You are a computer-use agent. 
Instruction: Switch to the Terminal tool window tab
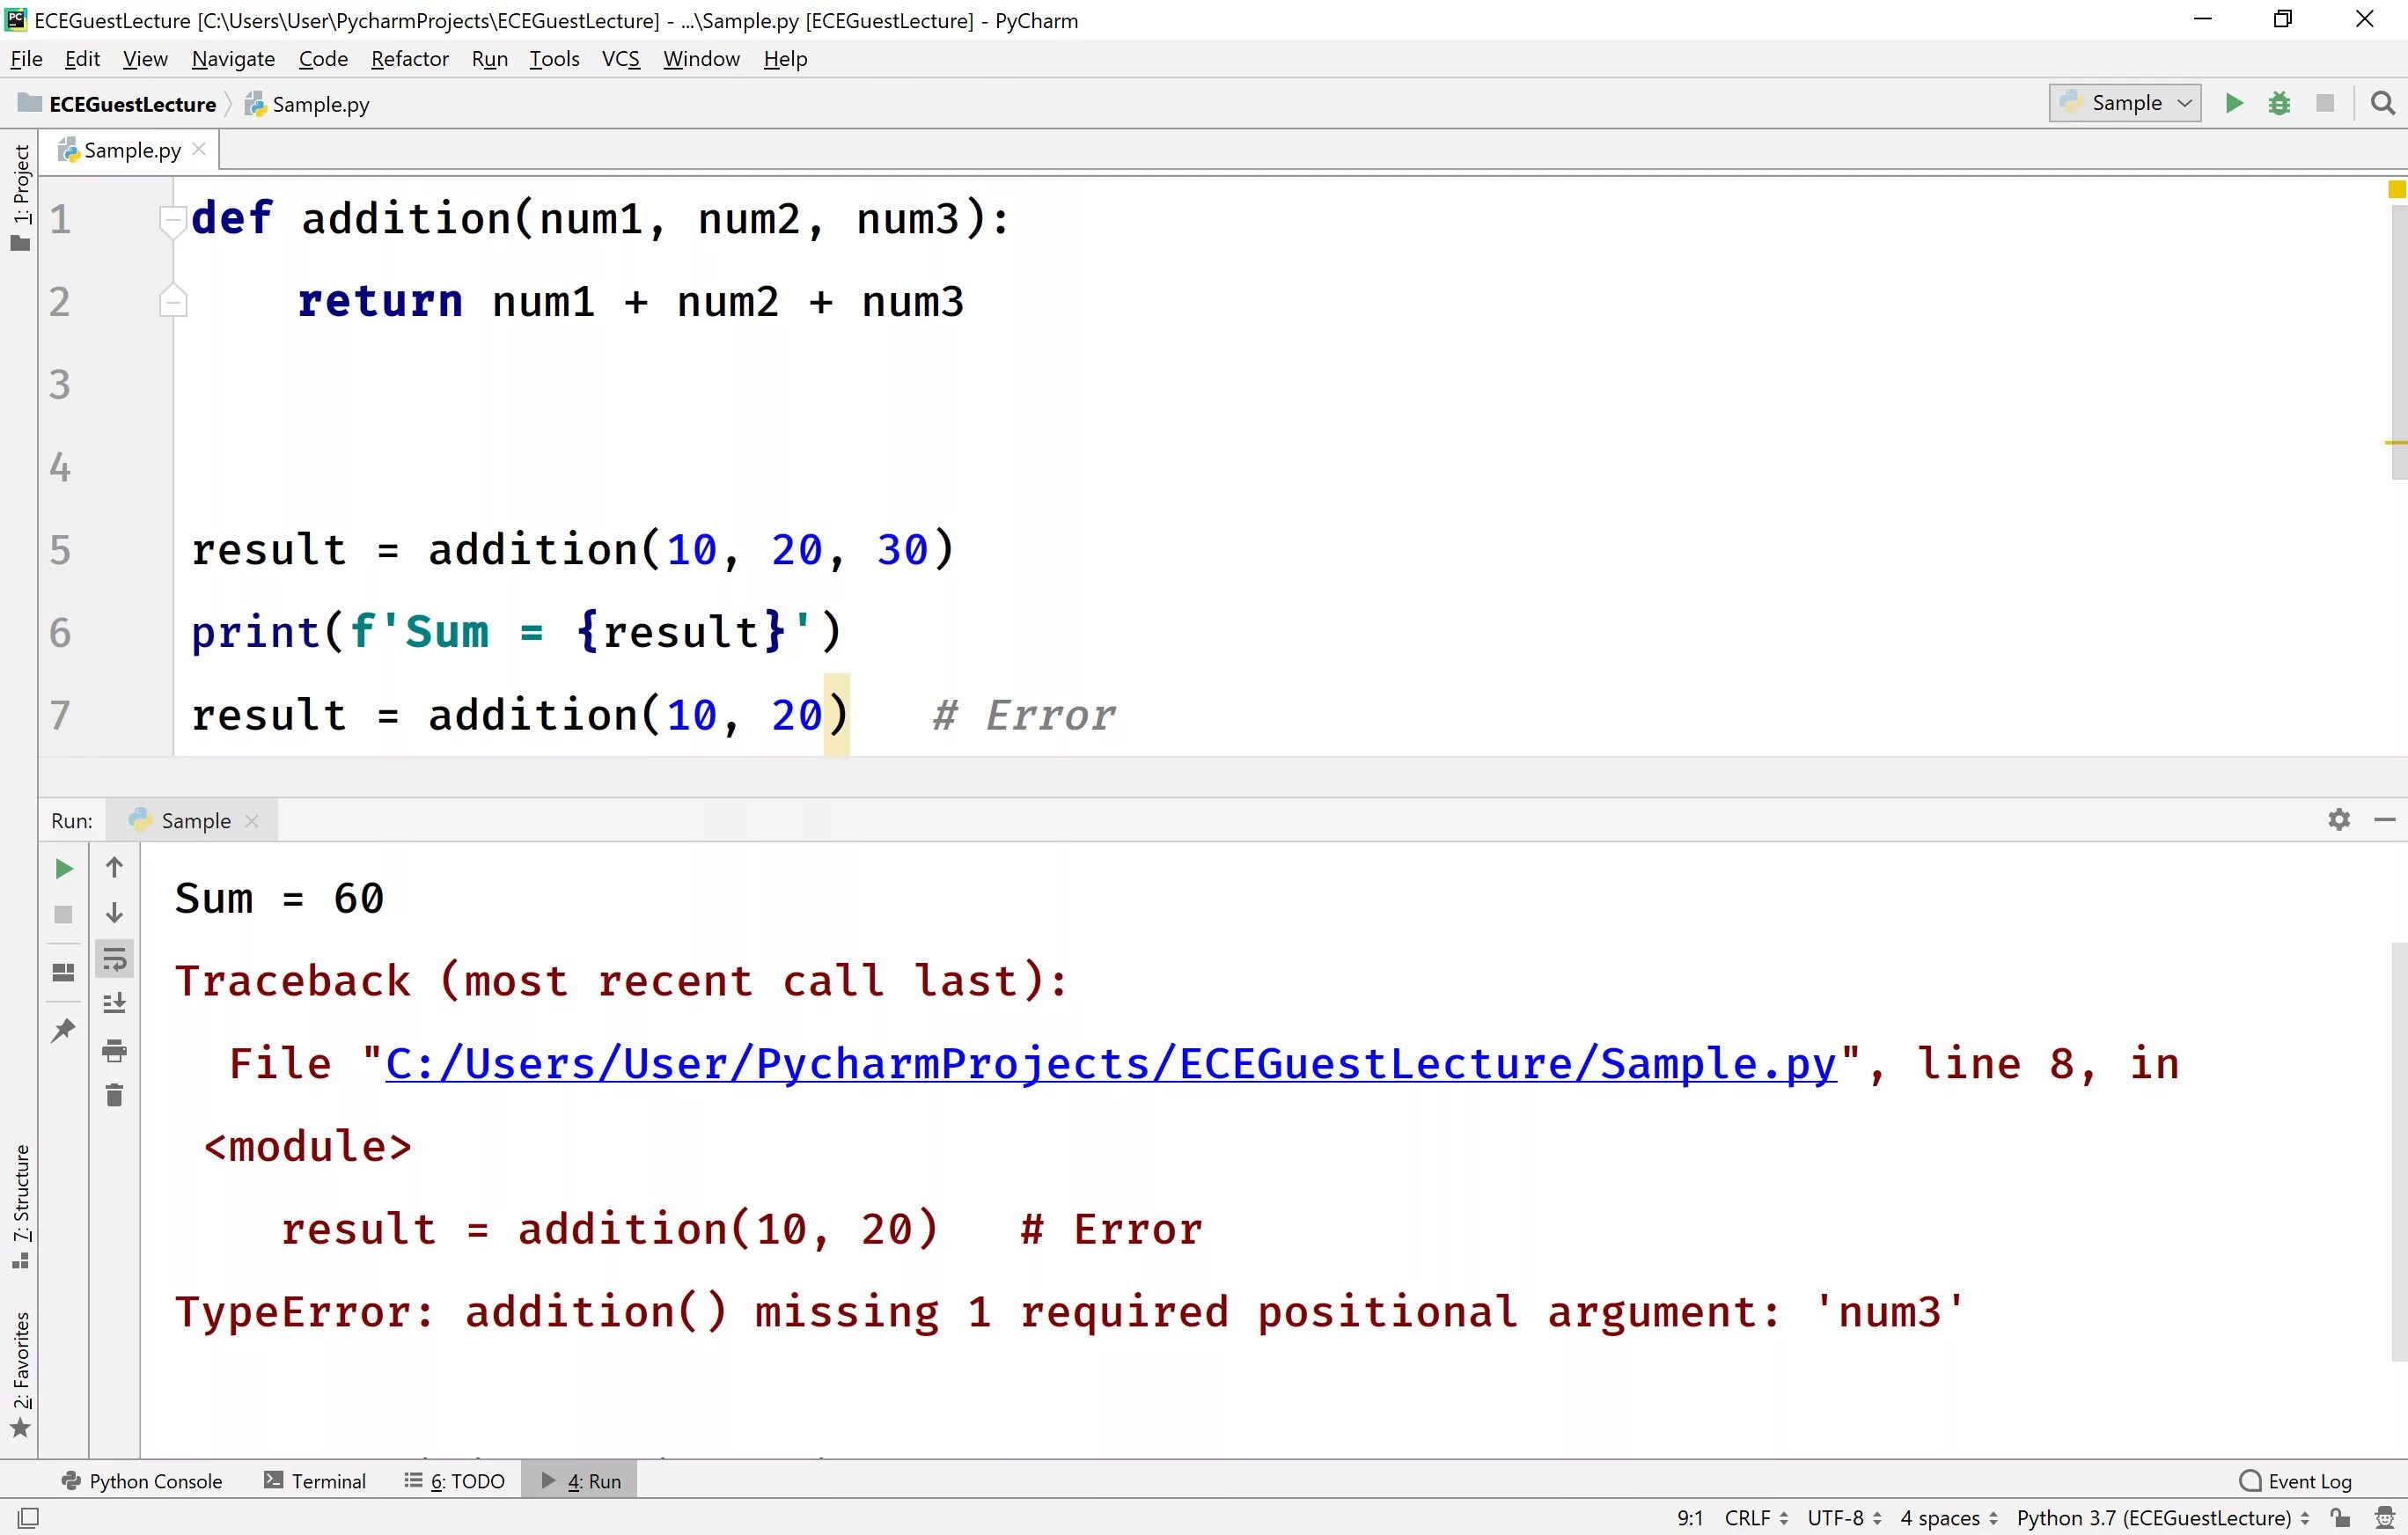314,1481
